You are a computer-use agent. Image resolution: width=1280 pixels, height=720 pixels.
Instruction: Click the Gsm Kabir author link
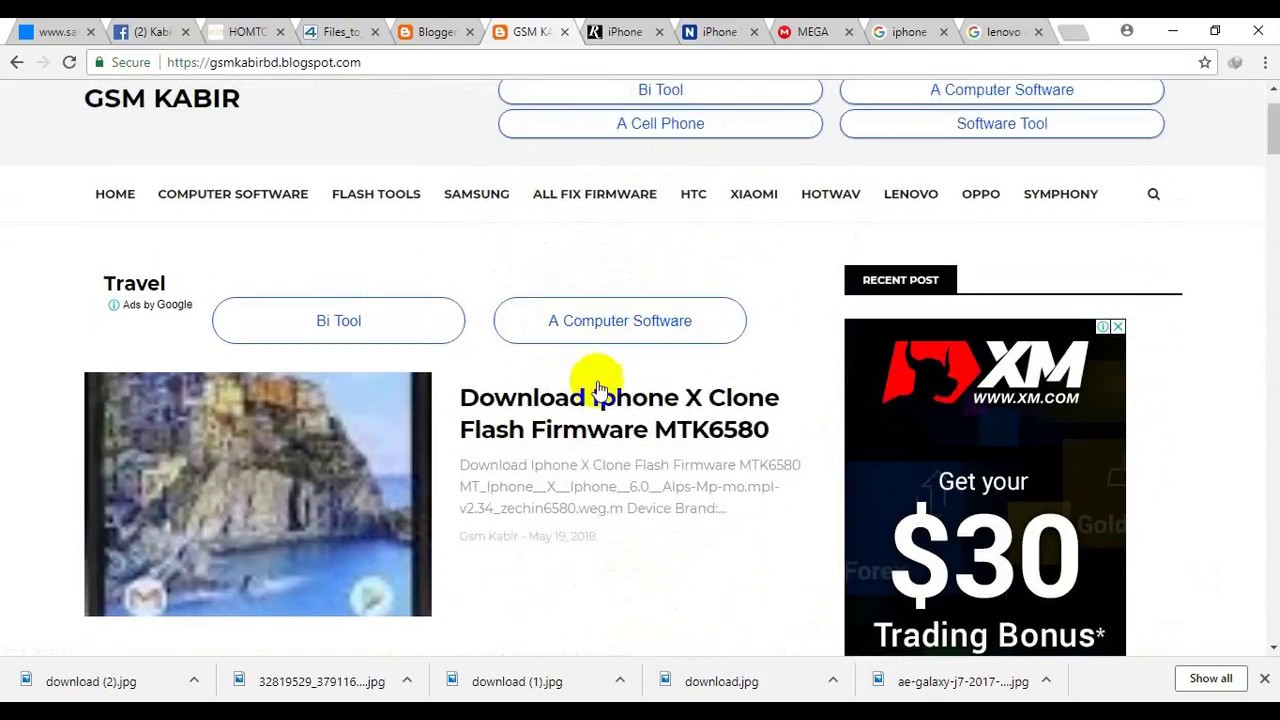(488, 536)
